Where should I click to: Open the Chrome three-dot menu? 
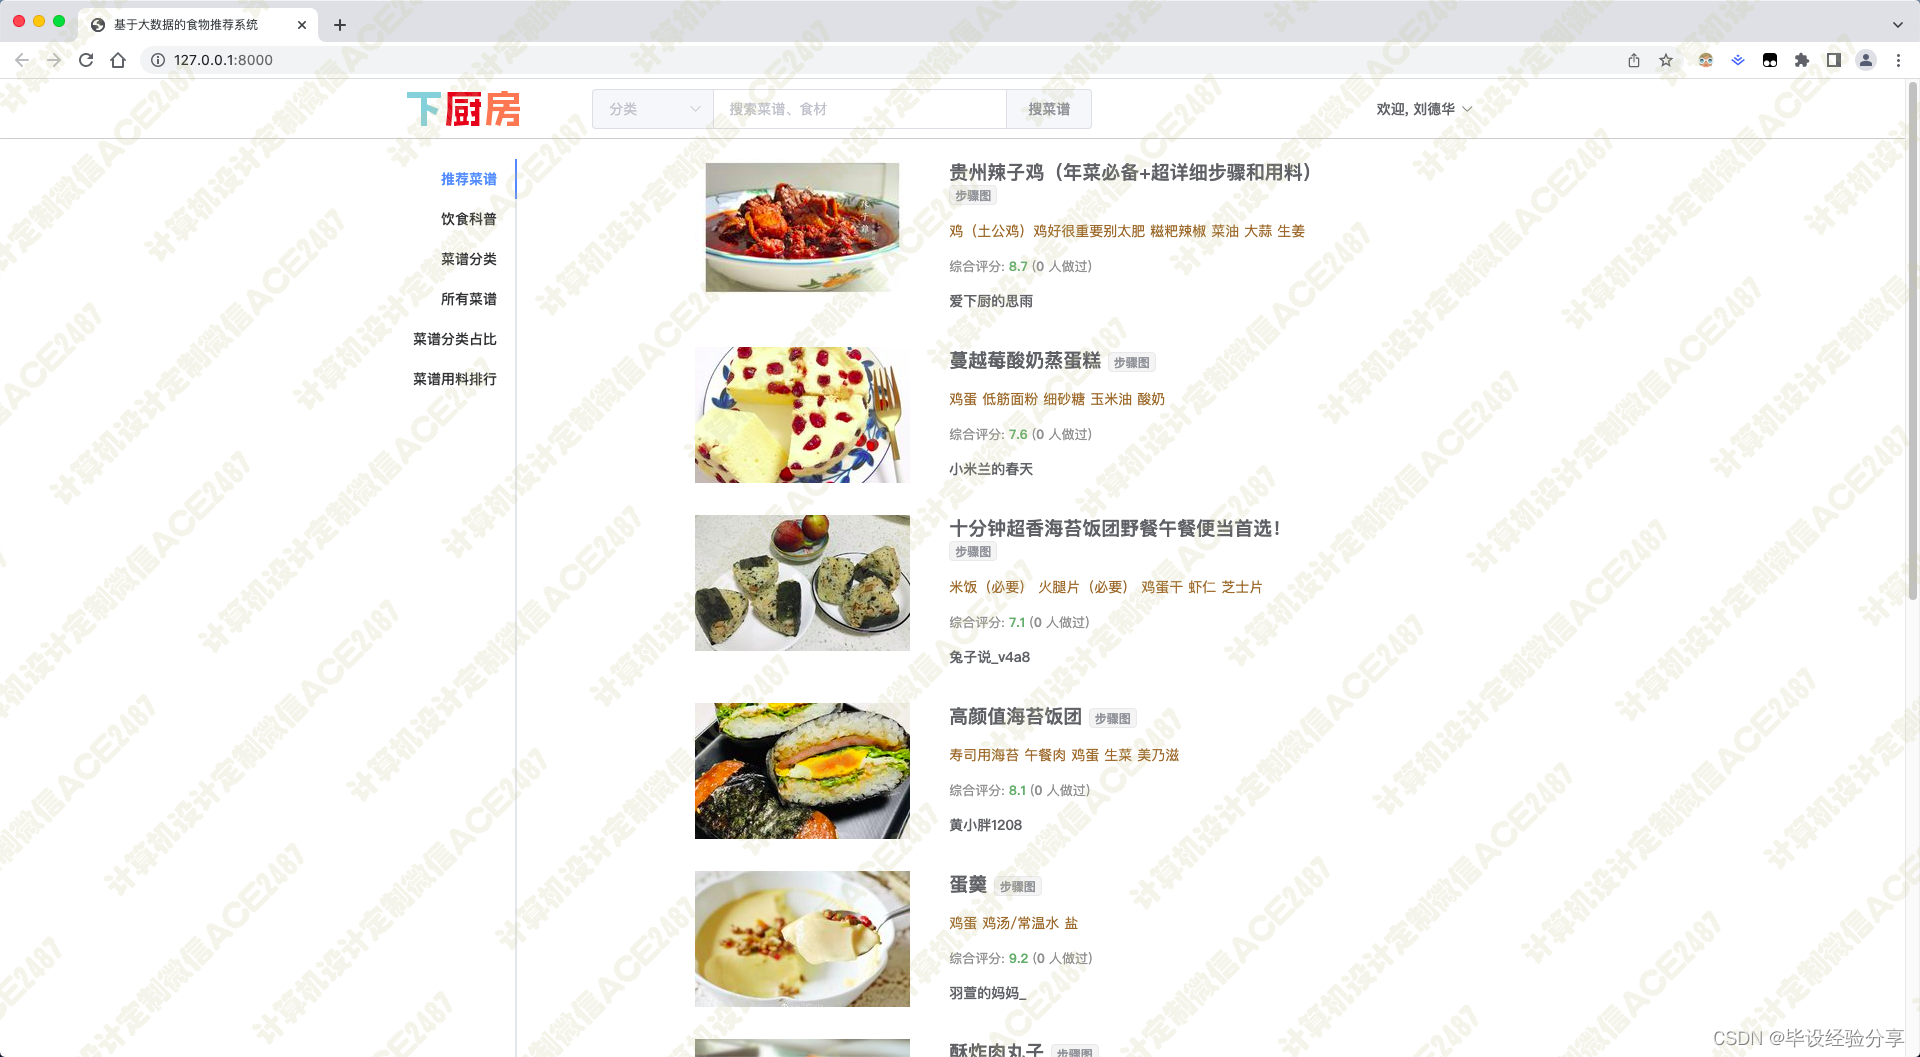coord(1898,60)
